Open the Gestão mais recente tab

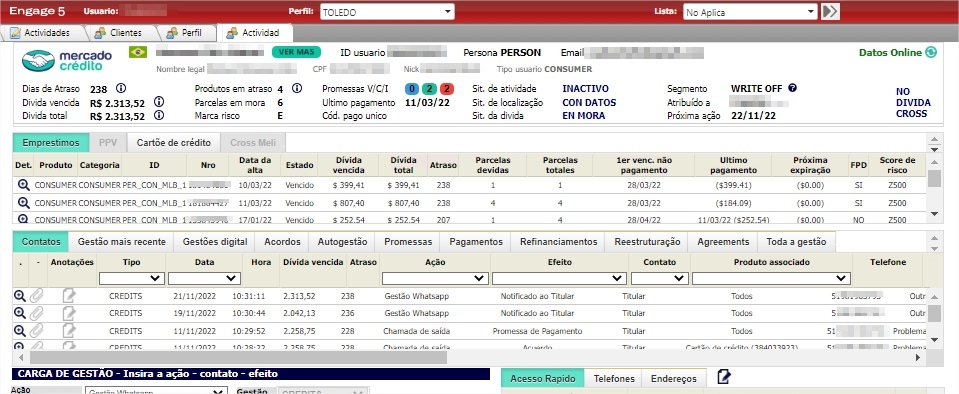tap(122, 242)
